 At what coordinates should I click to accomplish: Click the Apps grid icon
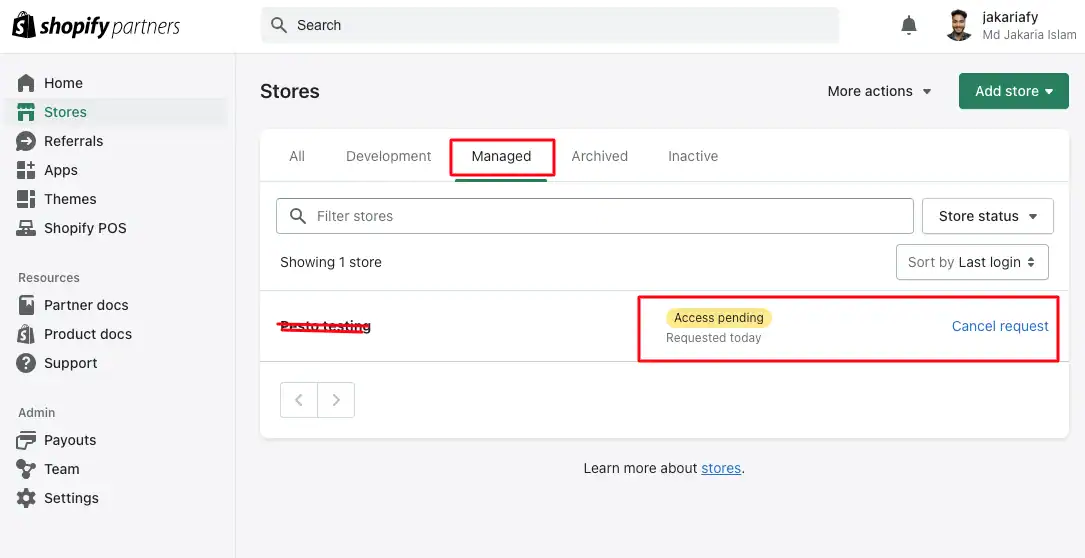(26, 170)
